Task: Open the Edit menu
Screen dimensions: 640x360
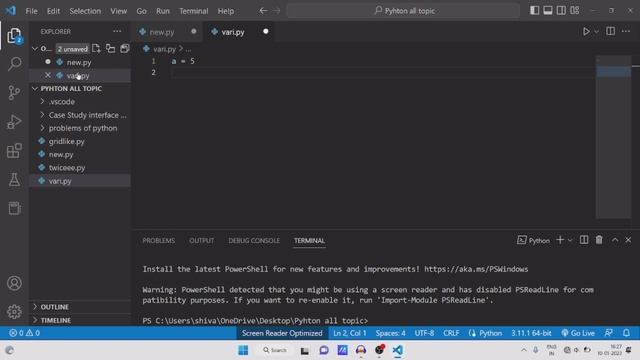Action: pos(53,11)
